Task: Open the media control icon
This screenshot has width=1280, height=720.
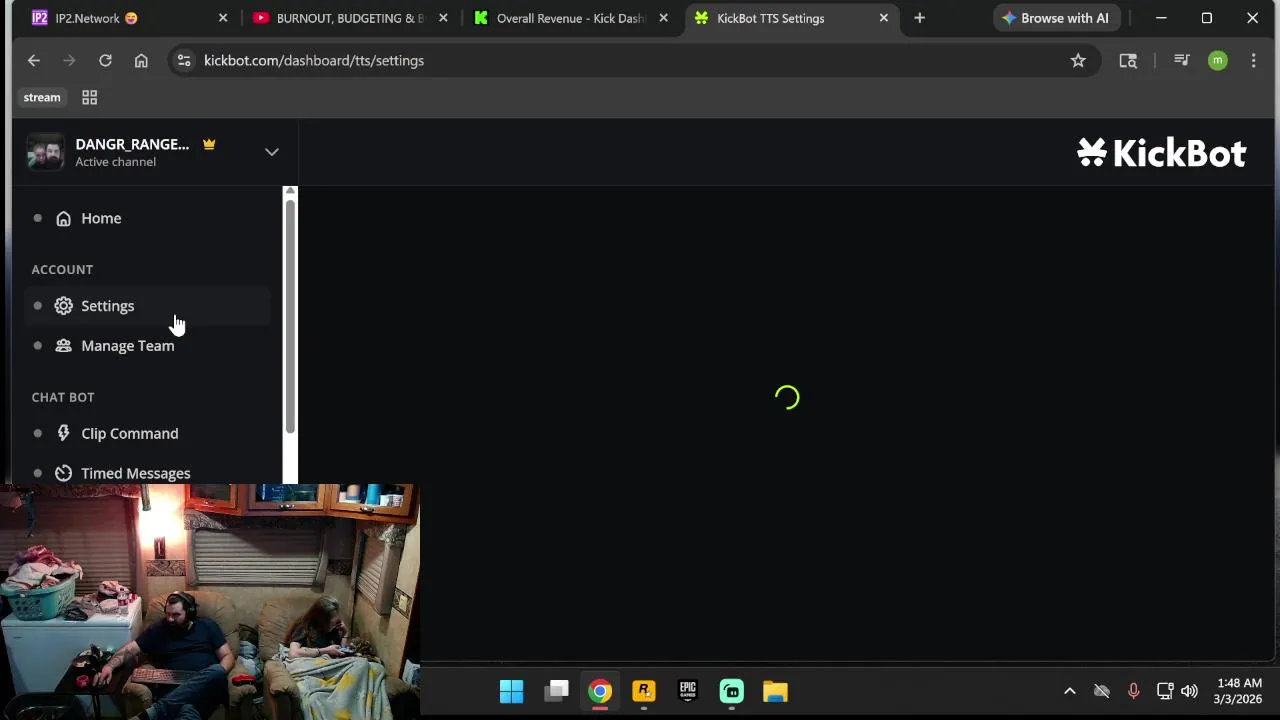Action: (1182, 61)
